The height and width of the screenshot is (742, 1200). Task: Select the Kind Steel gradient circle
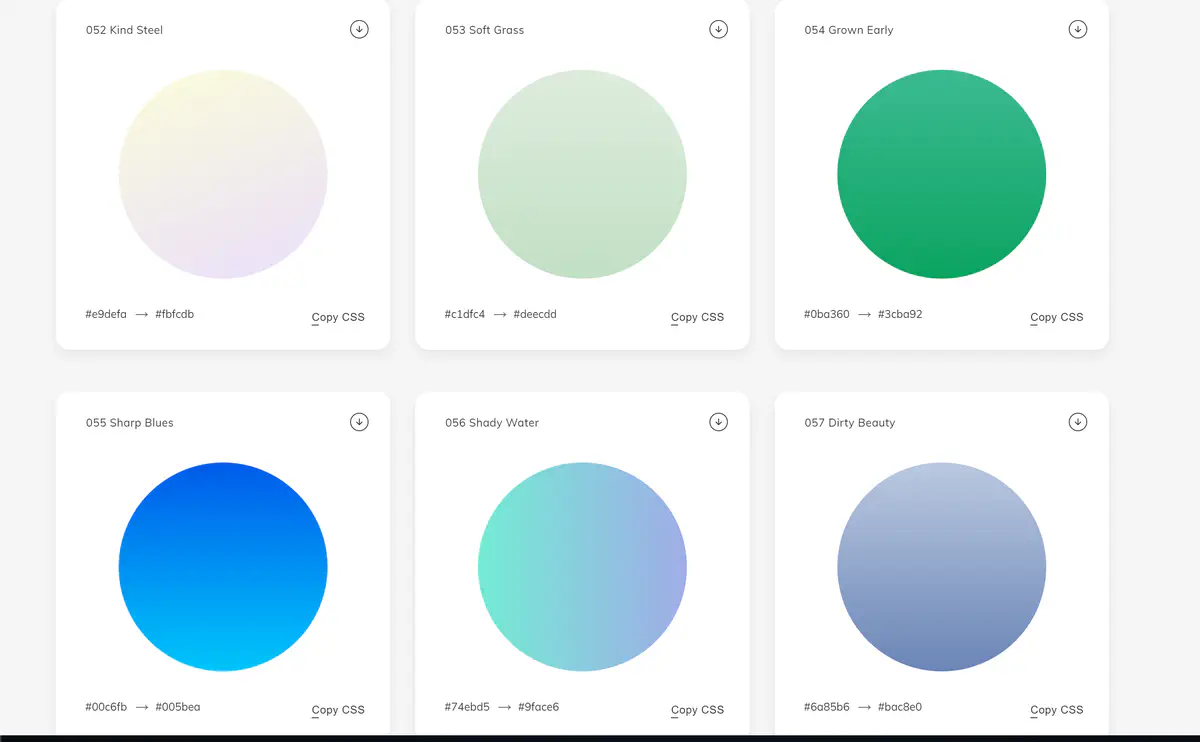pos(223,174)
